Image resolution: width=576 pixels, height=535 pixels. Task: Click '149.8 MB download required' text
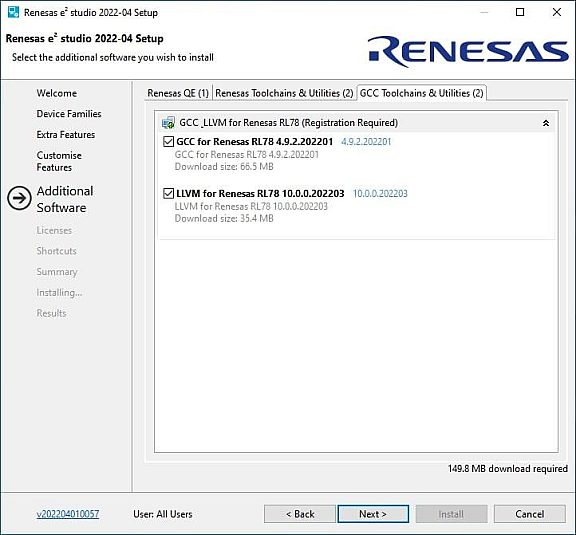(x=507, y=469)
